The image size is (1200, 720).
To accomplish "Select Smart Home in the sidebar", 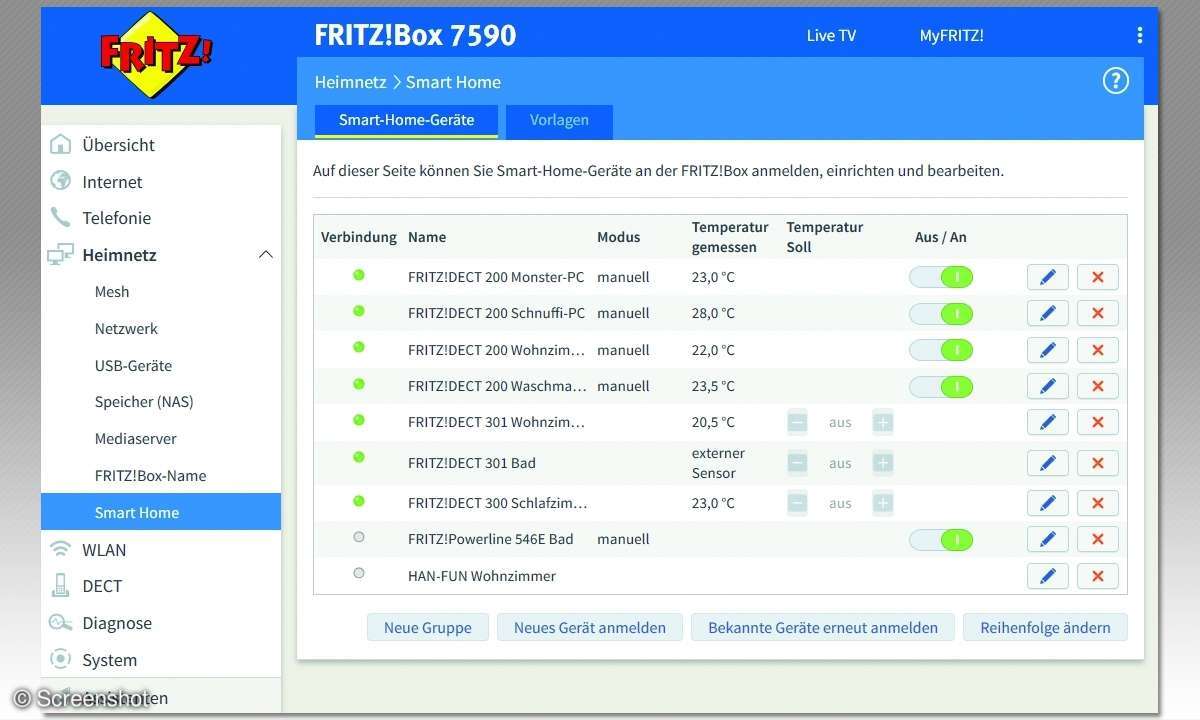I will (x=161, y=512).
